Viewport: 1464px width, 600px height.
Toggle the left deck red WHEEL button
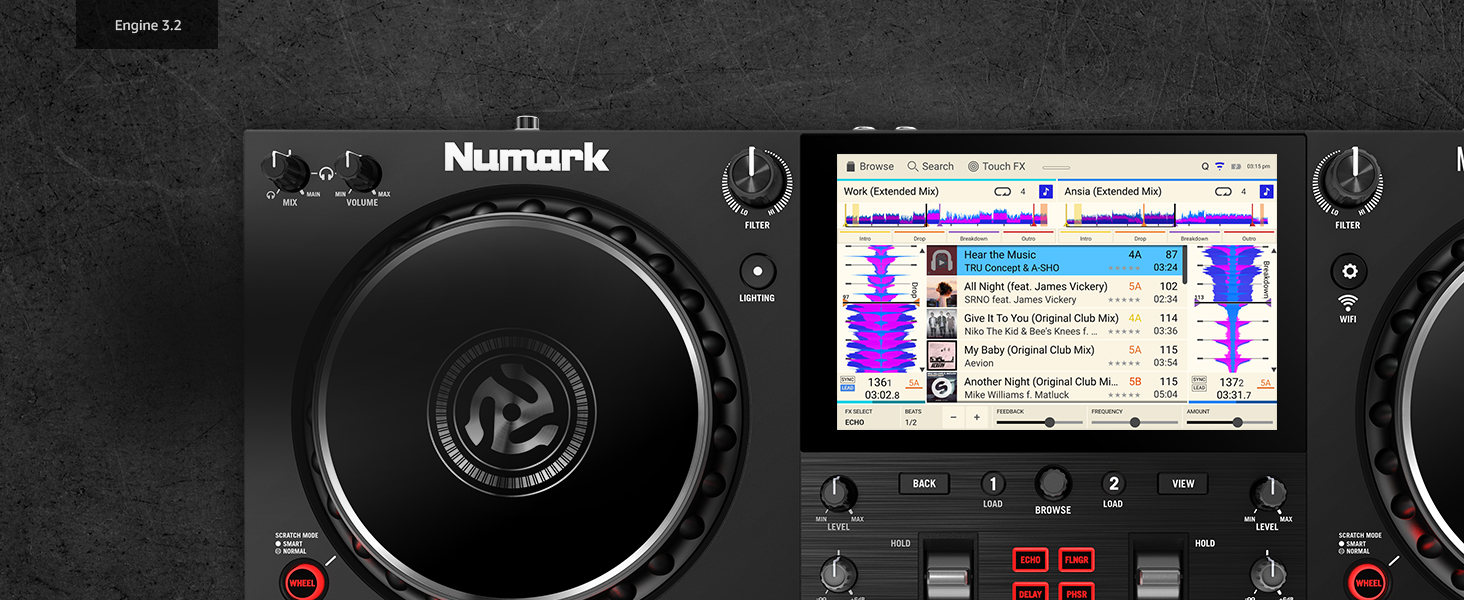(x=301, y=582)
